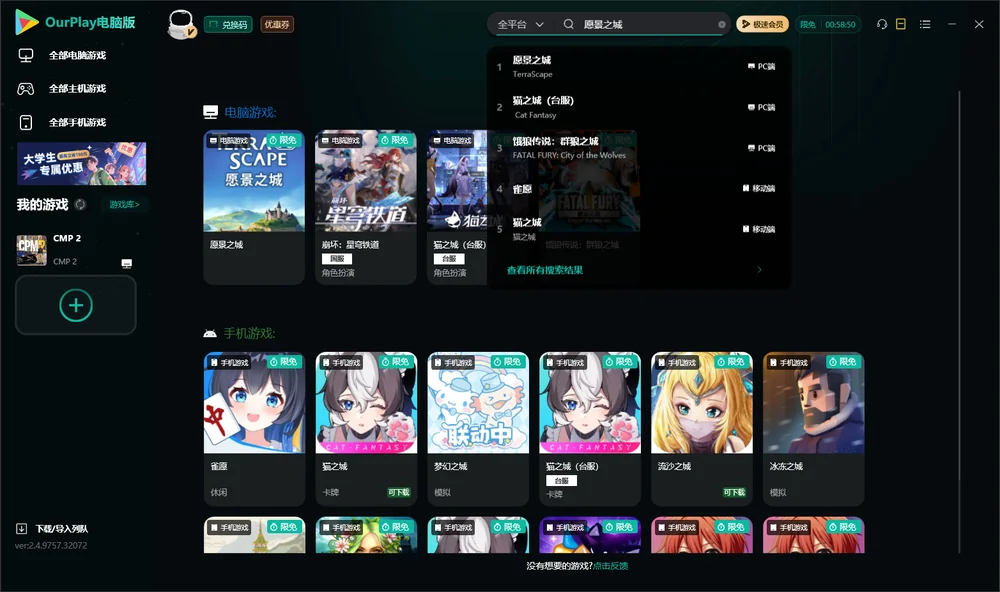Open the list menu icon in title bar
The width and height of the screenshot is (1000, 592).
pos(925,24)
